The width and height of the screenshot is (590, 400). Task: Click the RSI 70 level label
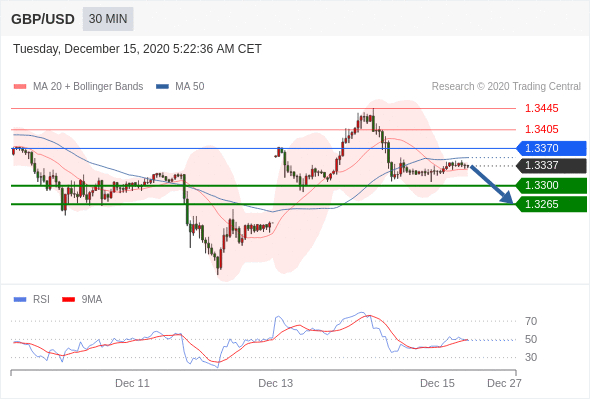pos(531,321)
